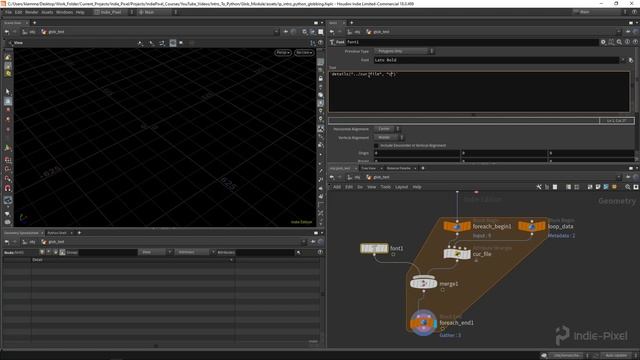Open the No cam dropdown in viewport
The height and width of the screenshot is (360, 640).
[304, 53]
